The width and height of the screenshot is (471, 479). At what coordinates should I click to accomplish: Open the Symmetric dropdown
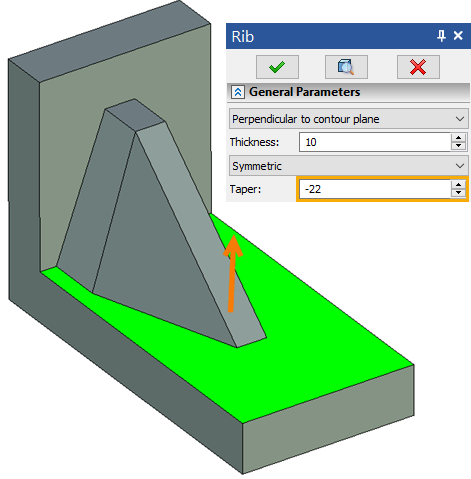coord(349,166)
